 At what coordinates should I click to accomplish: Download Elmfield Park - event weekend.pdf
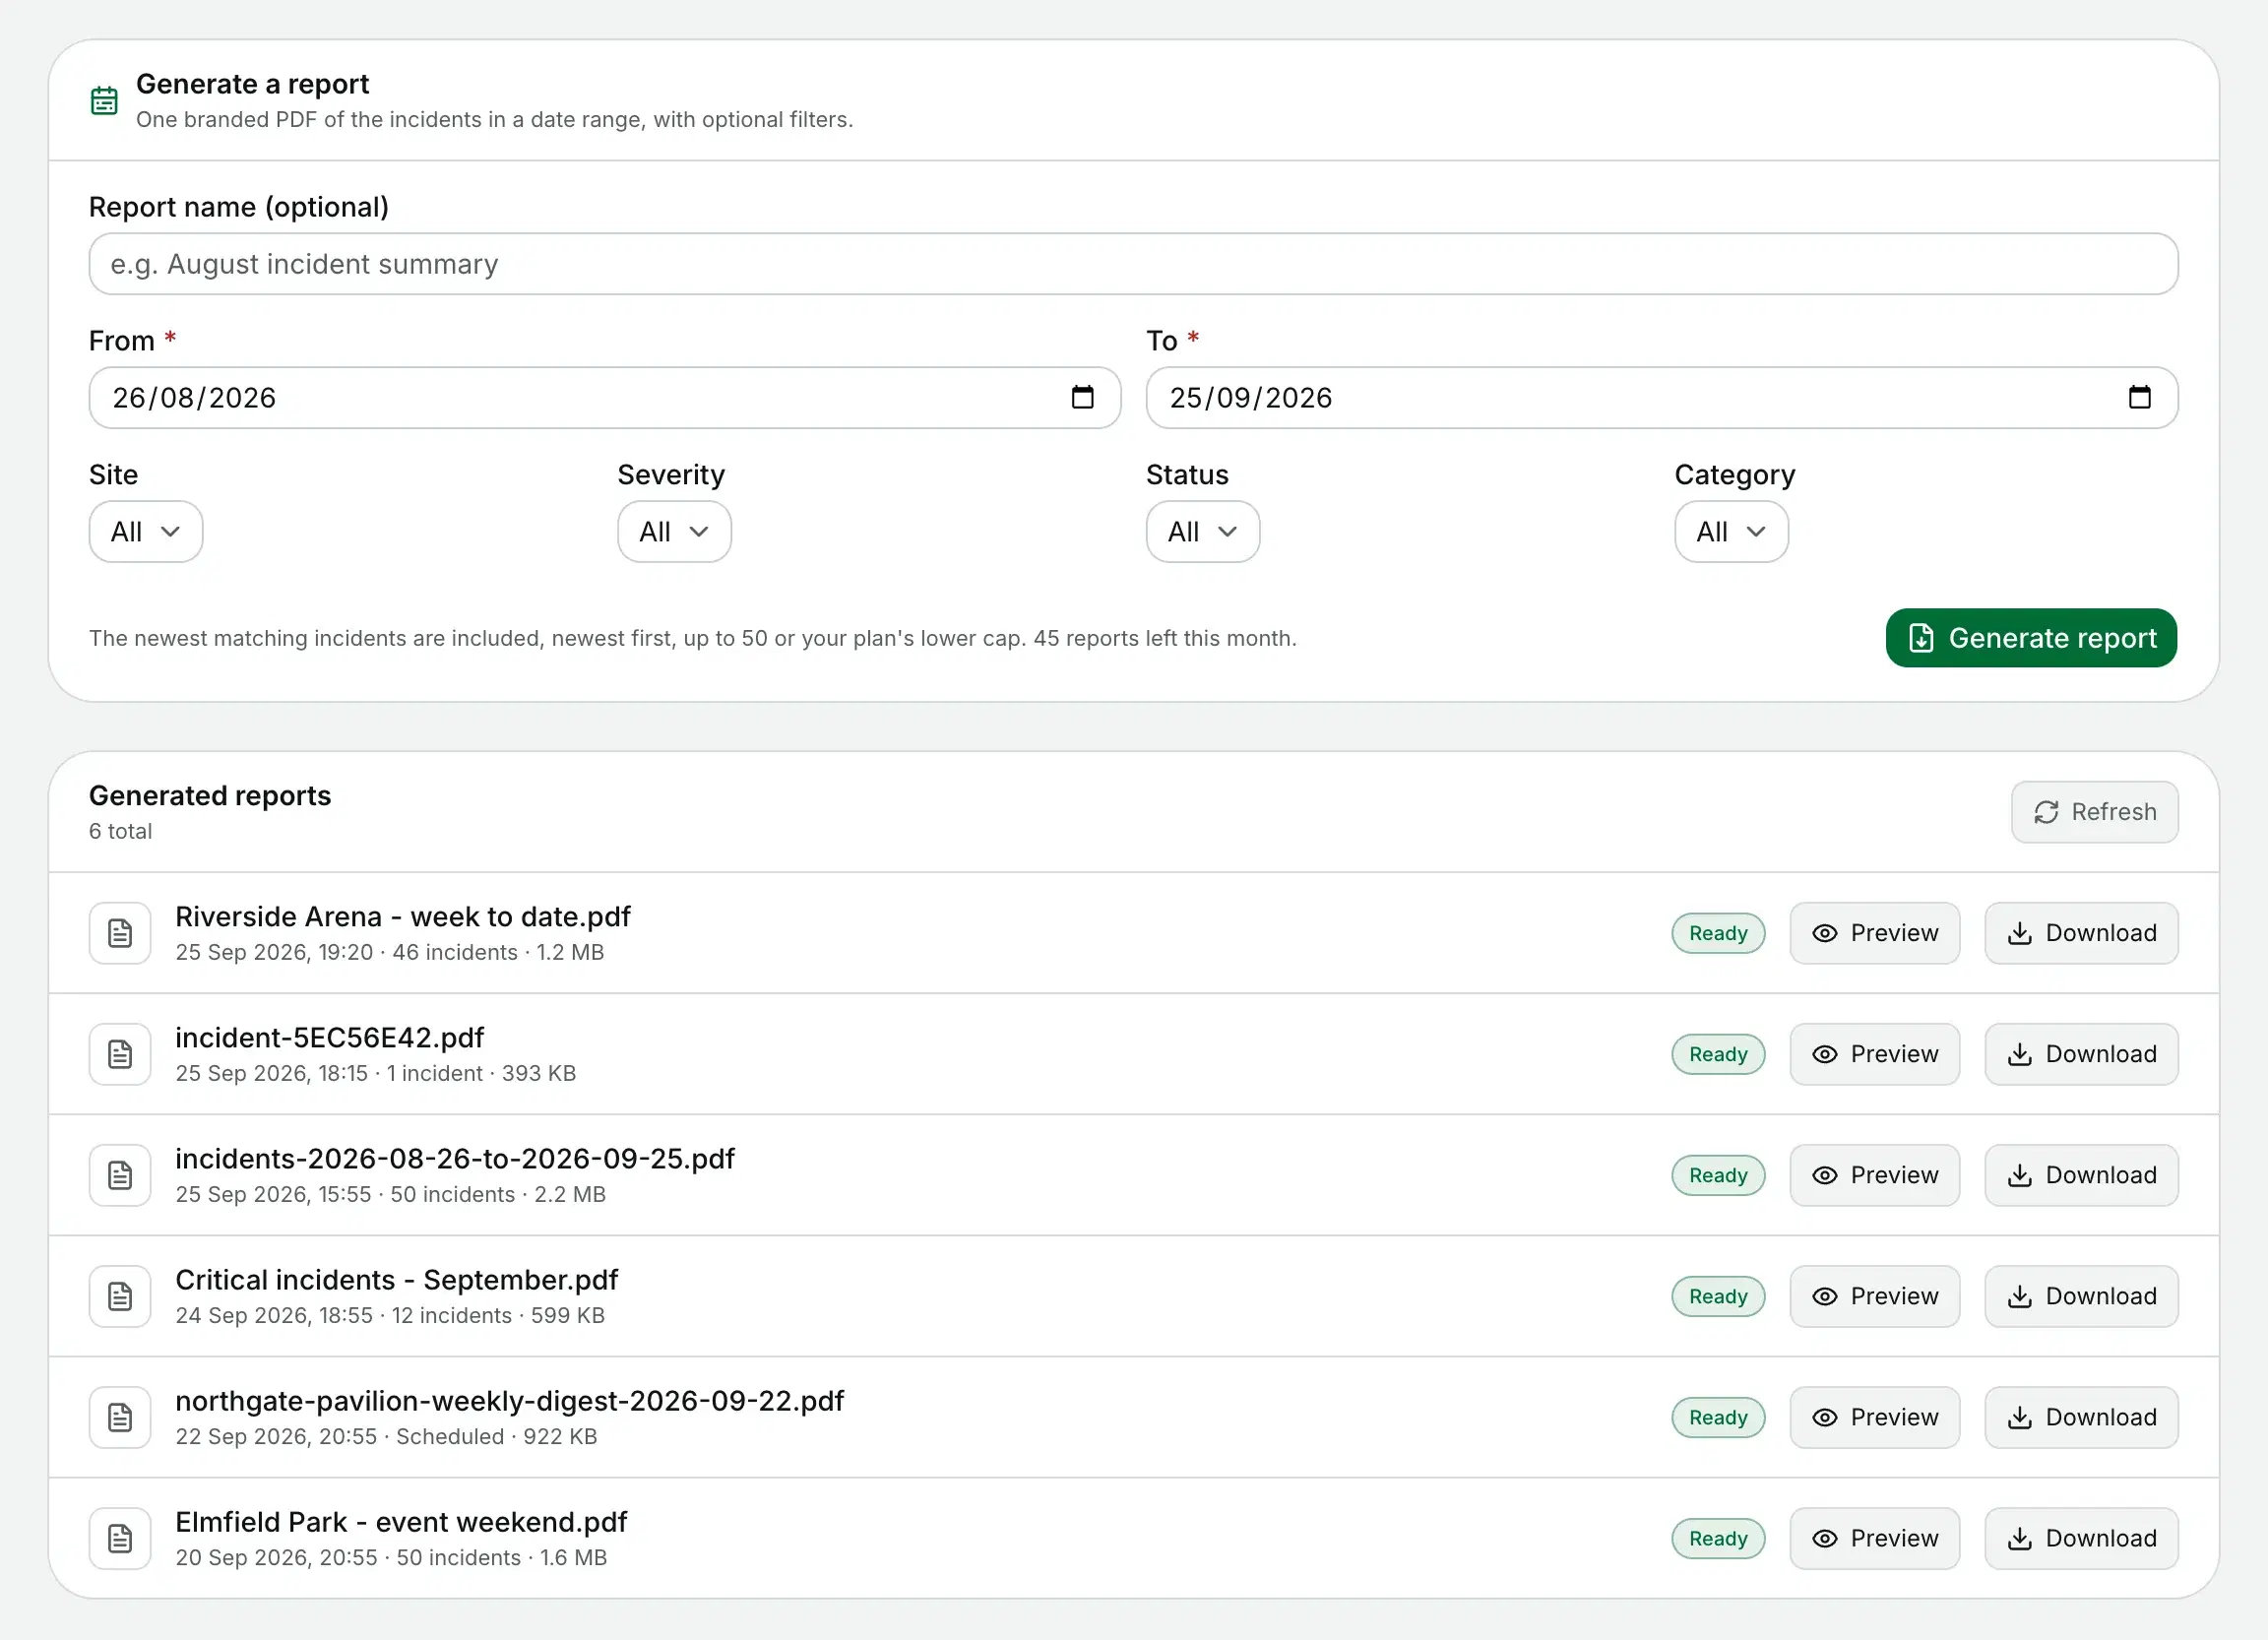2082,1538
